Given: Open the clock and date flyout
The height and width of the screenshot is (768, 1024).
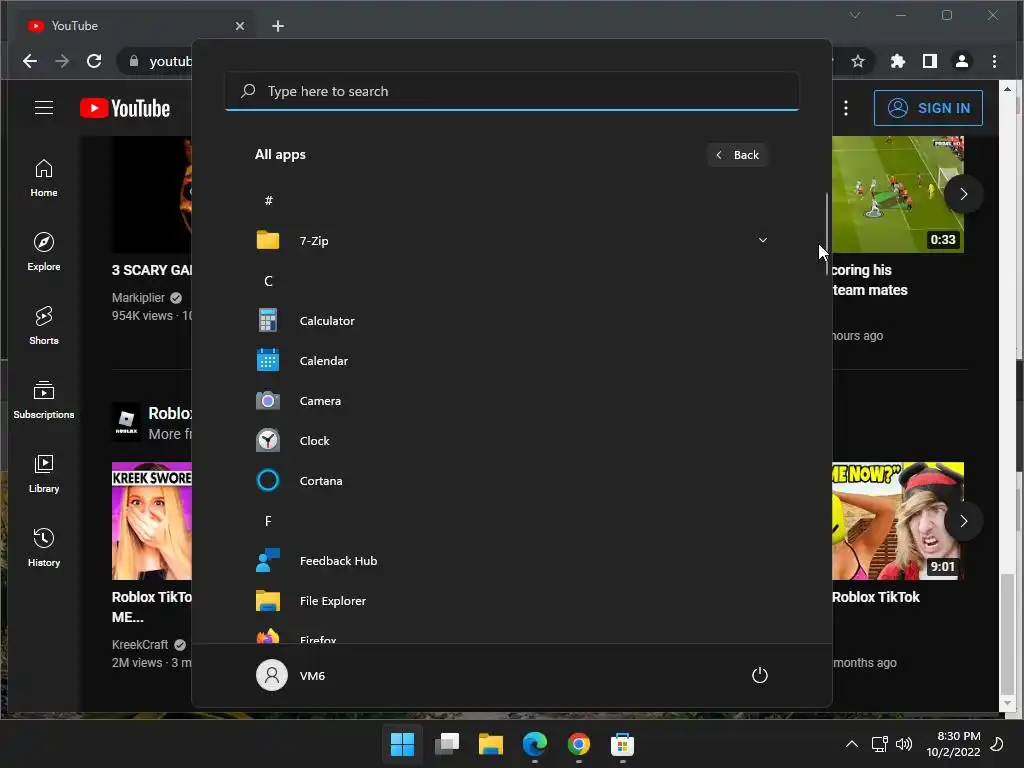Looking at the screenshot, I should (x=953, y=744).
